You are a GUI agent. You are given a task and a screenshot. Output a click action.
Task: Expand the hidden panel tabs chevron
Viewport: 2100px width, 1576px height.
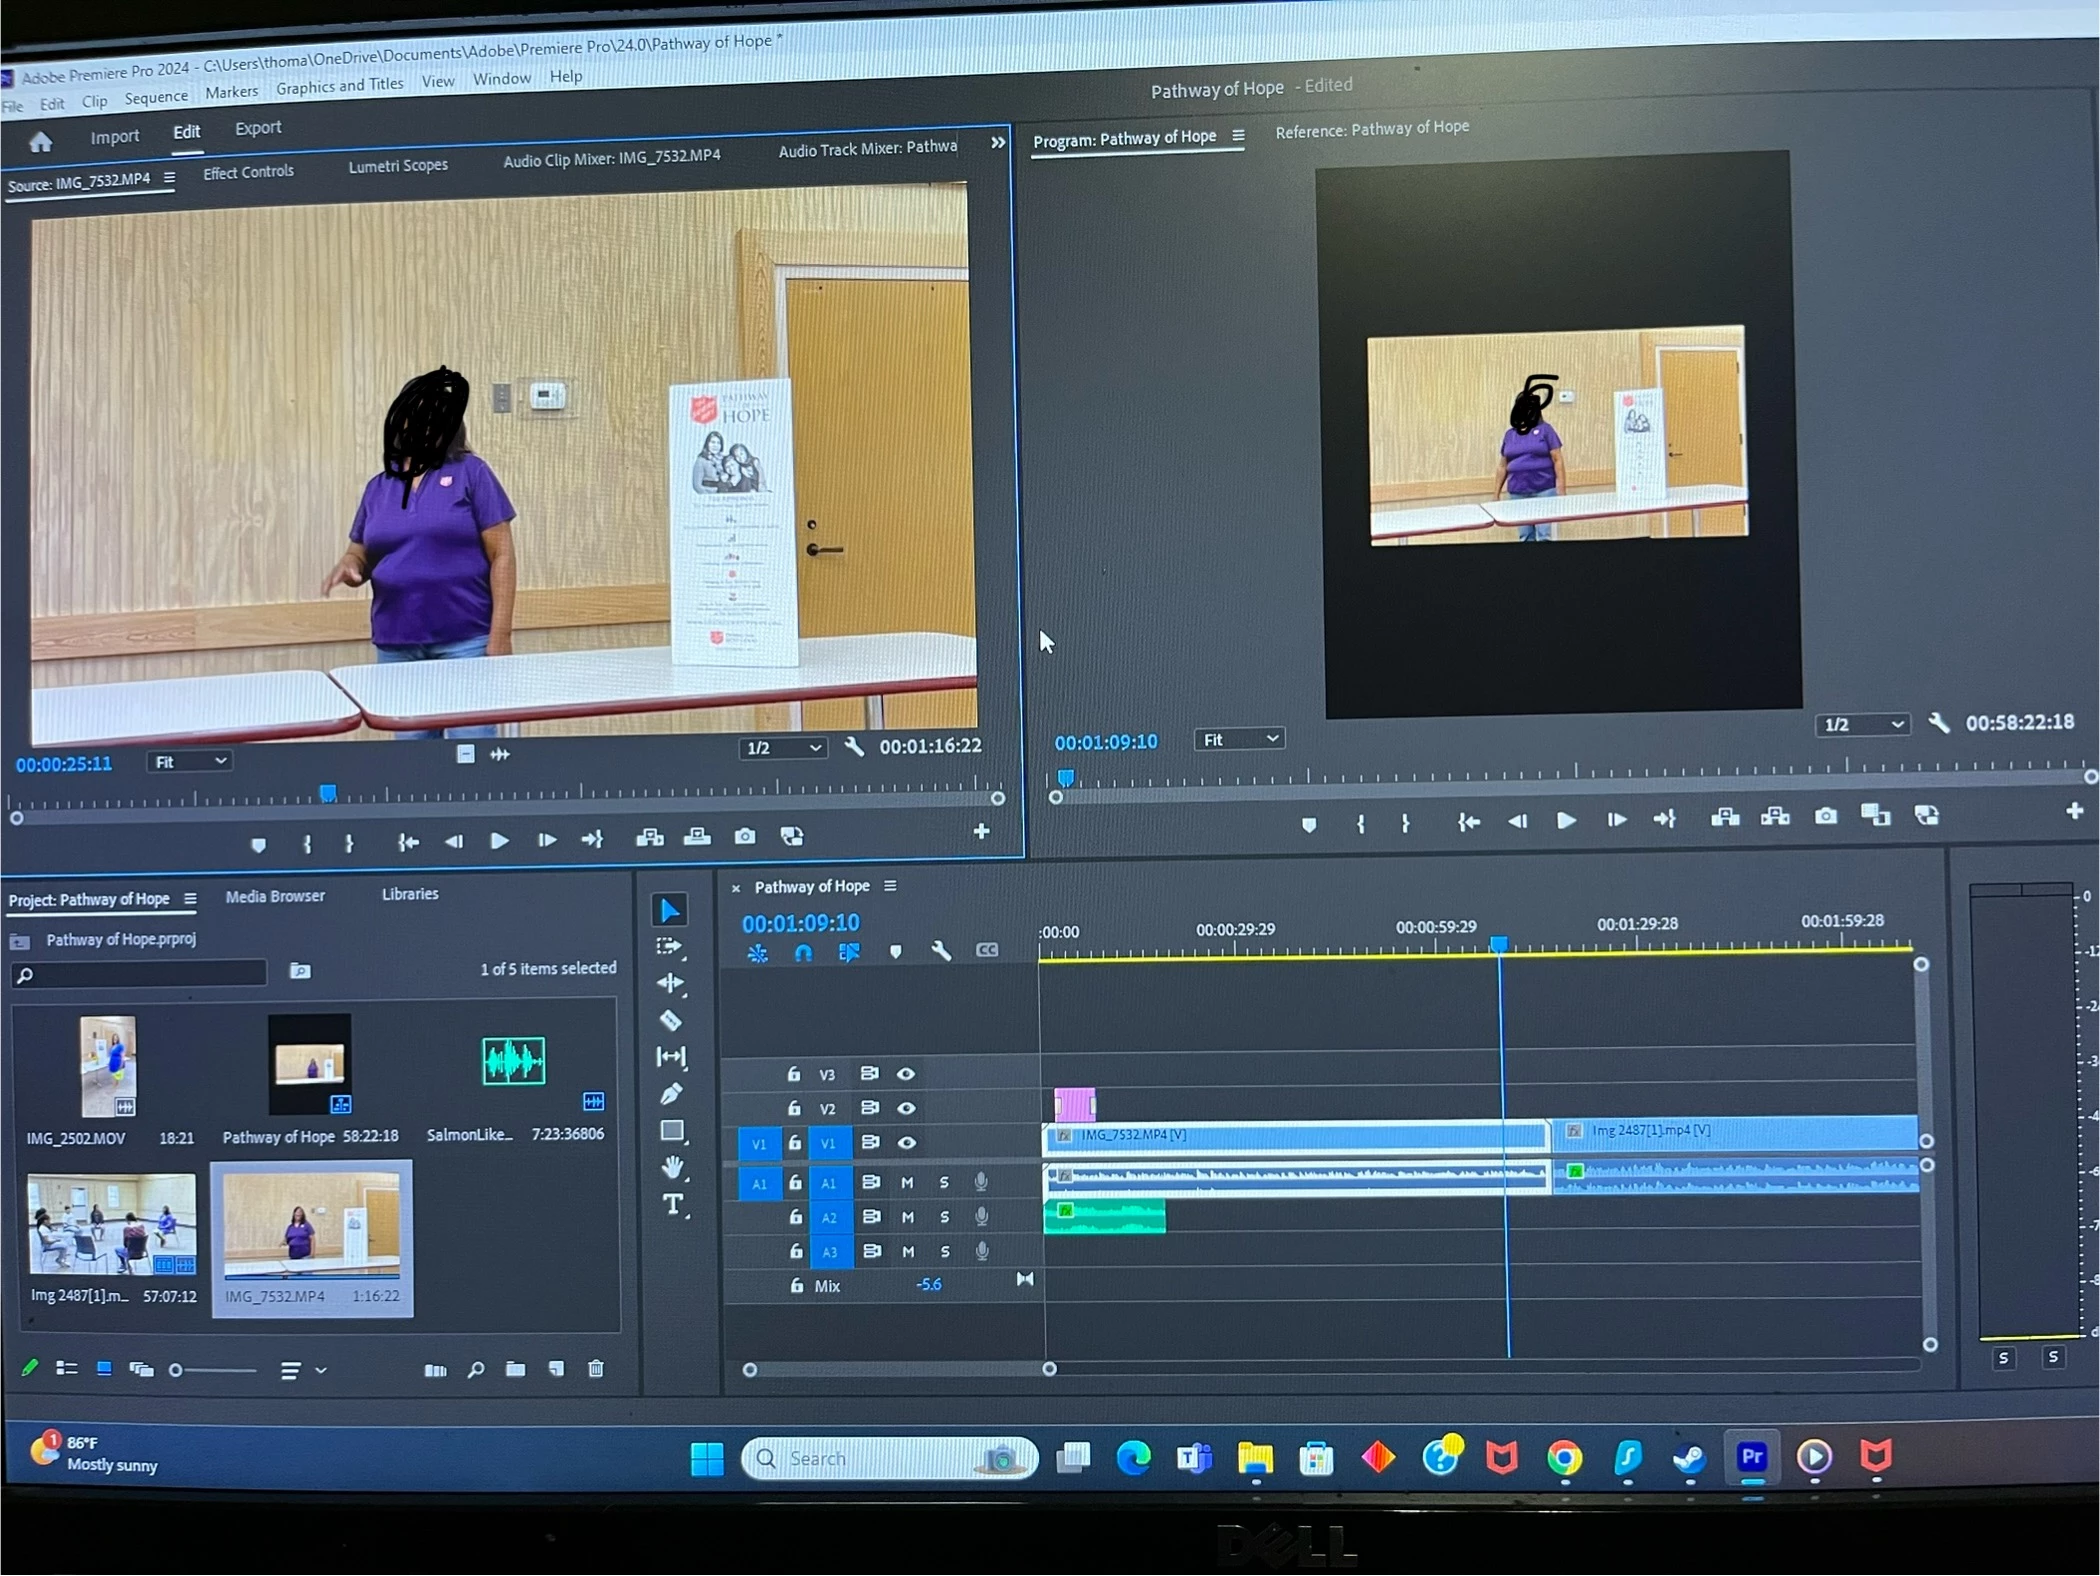tap(997, 143)
